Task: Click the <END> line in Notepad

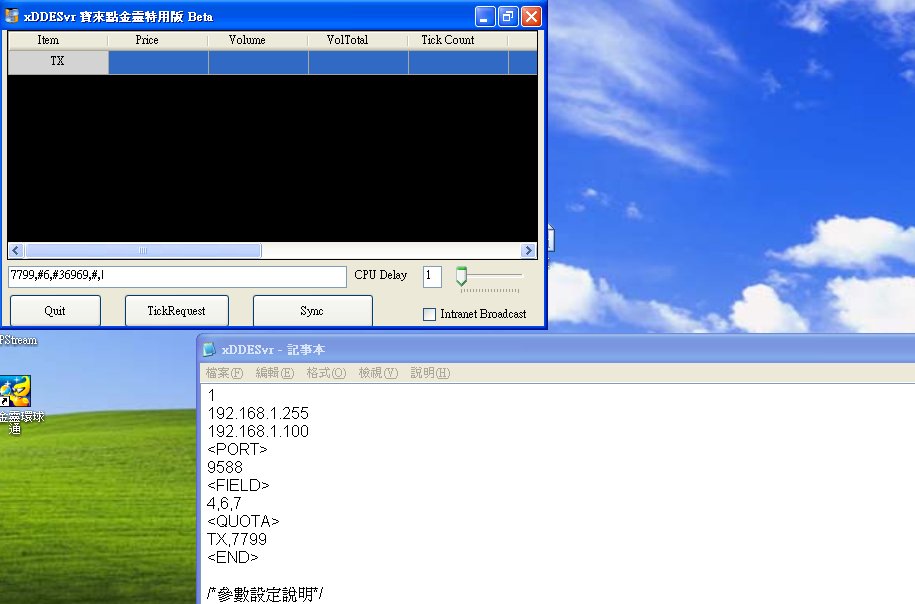Action: pyautogui.click(x=233, y=557)
